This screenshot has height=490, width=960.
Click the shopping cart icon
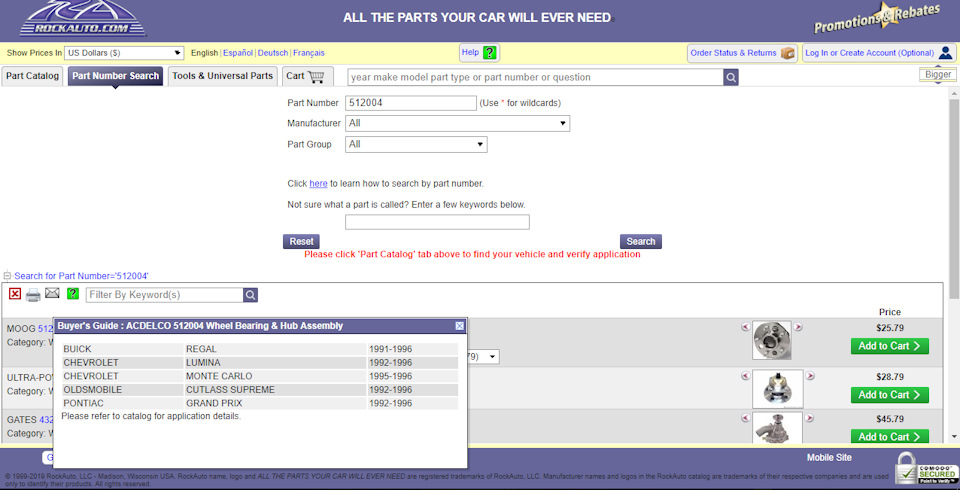coord(316,77)
